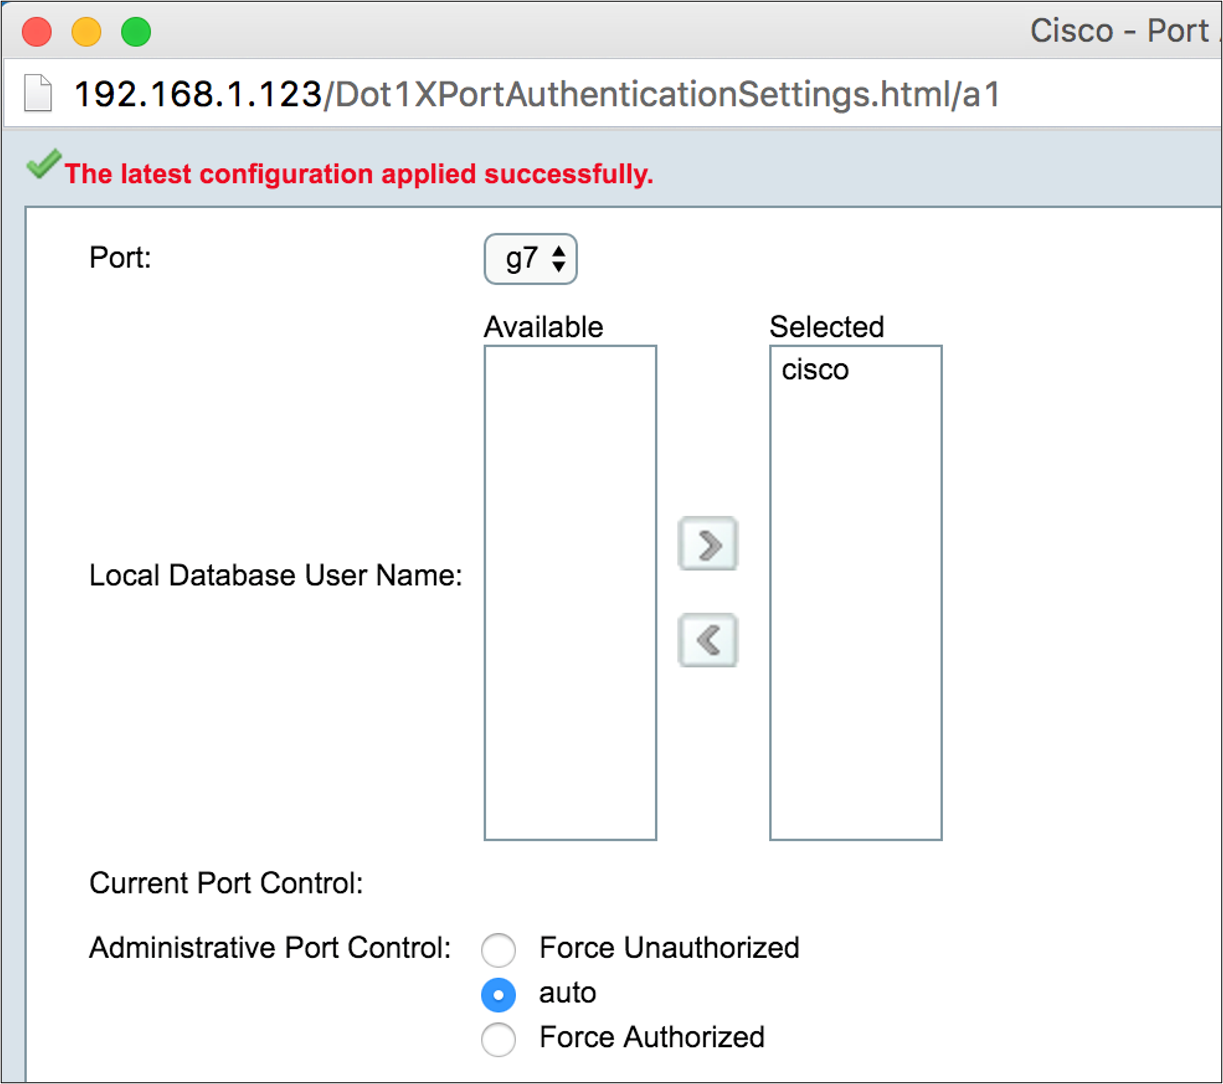Select the cisco entry in Selected list

[x=815, y=370]
